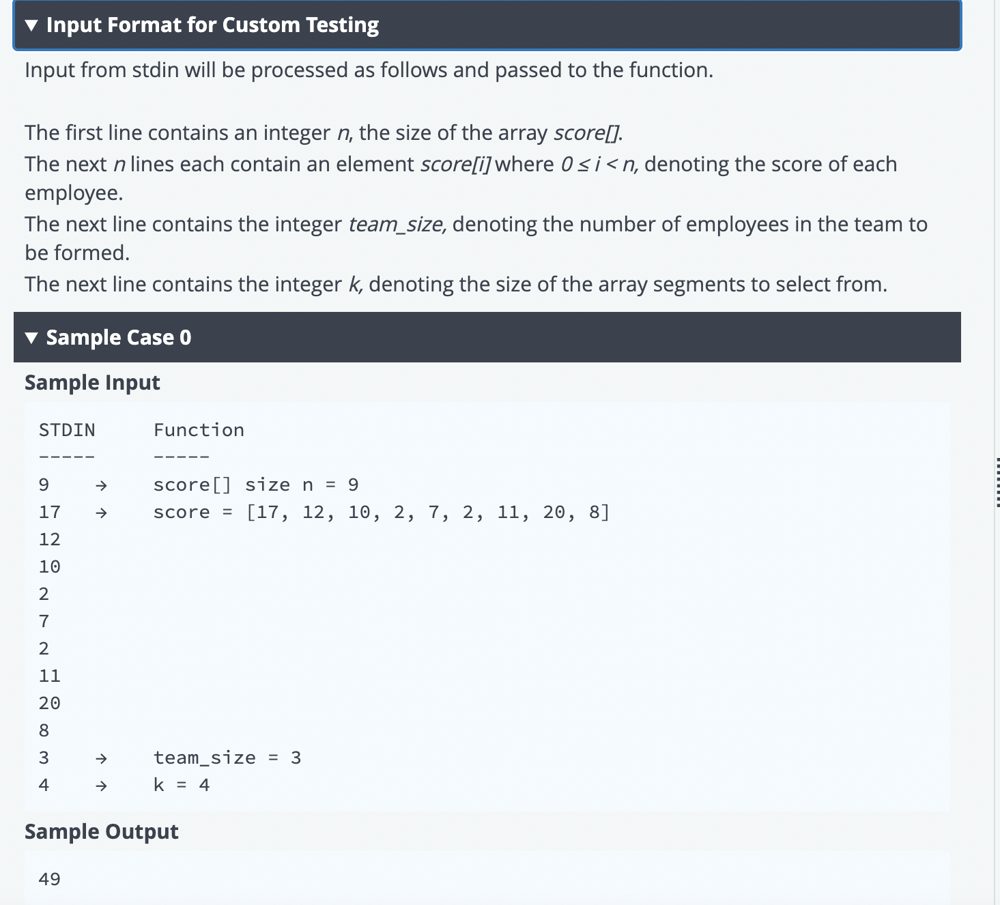The width and height of the screenshot is (1000, 905).
Task: Click the STDIN value 20 in sample input
Action: (49, 703)
